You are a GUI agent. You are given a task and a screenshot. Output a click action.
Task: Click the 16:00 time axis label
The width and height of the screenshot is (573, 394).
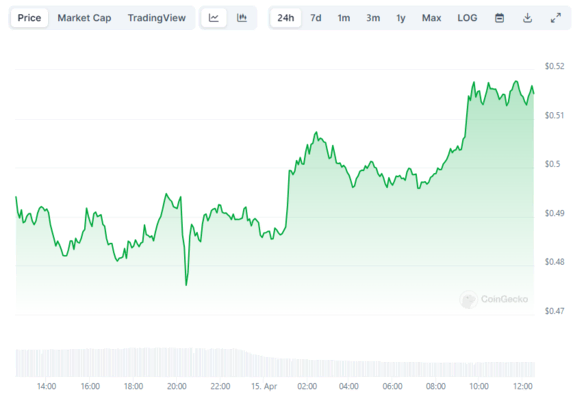(x=90, y=386)
